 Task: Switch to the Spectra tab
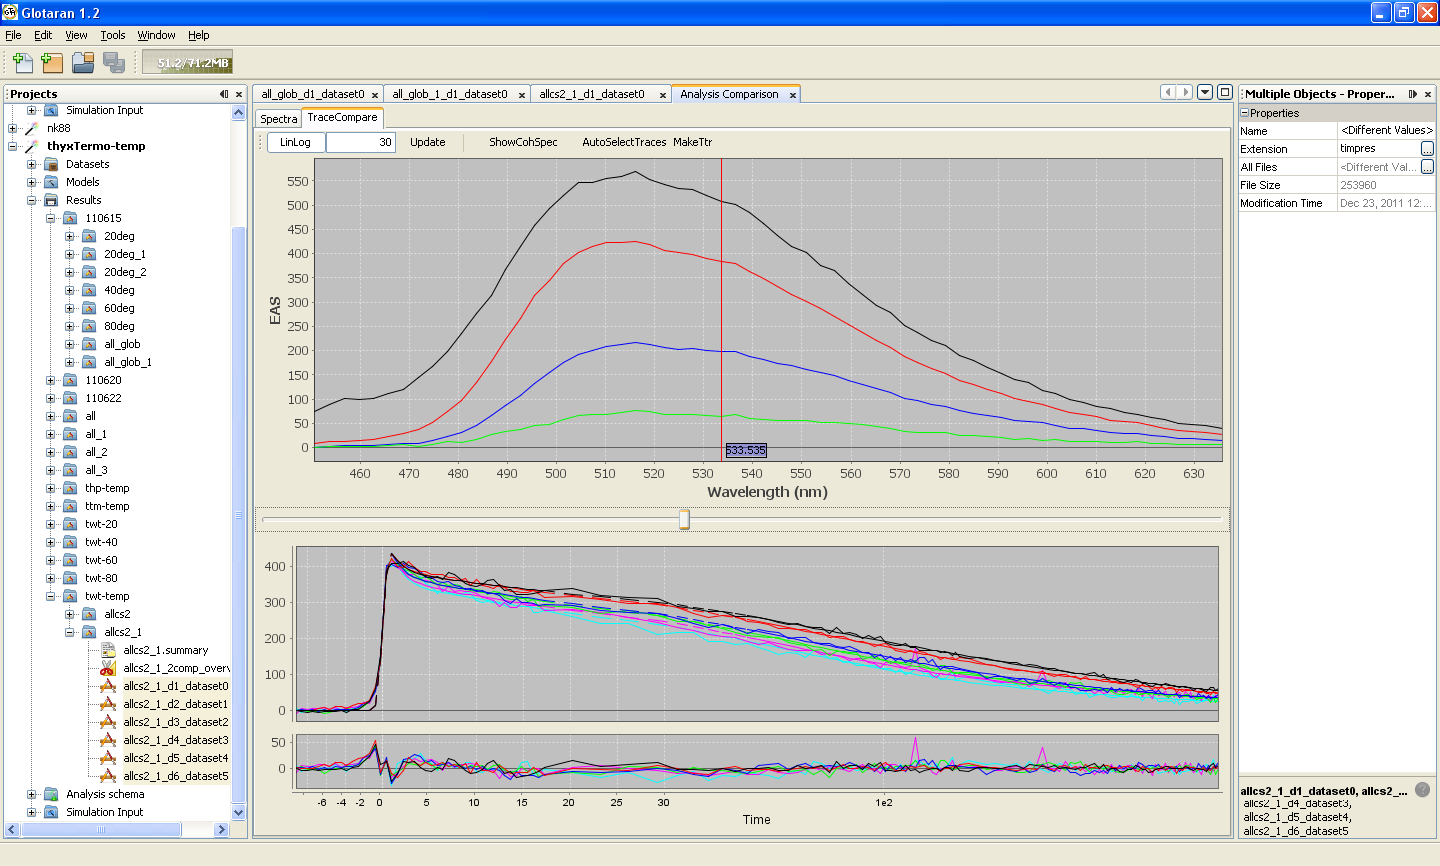point(279,119)
